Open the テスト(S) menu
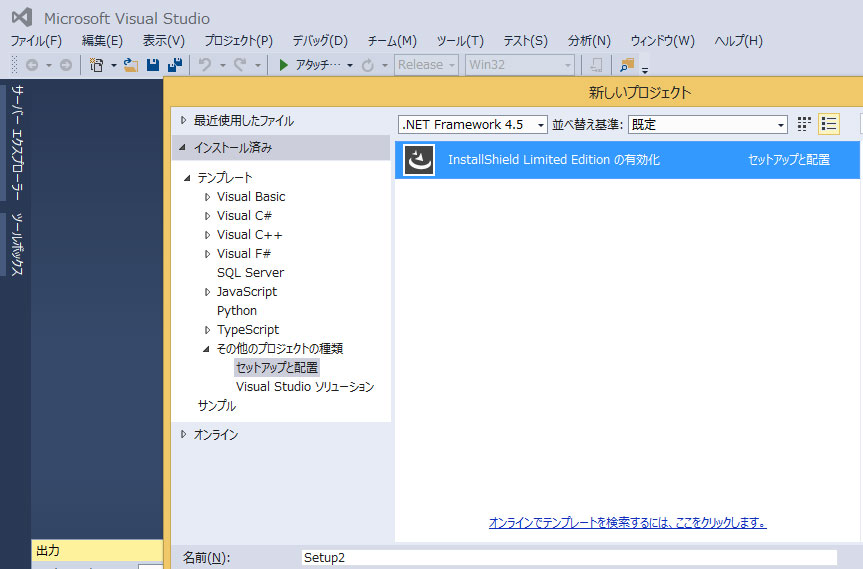This screenshot has width=863, height=569. click(x=525, y=41)
